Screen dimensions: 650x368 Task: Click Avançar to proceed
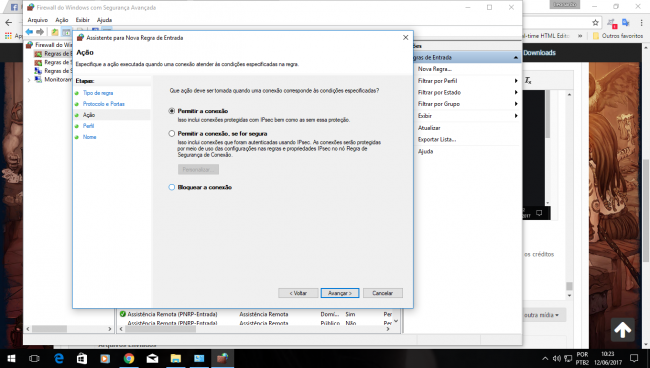(x=340, y=293)
